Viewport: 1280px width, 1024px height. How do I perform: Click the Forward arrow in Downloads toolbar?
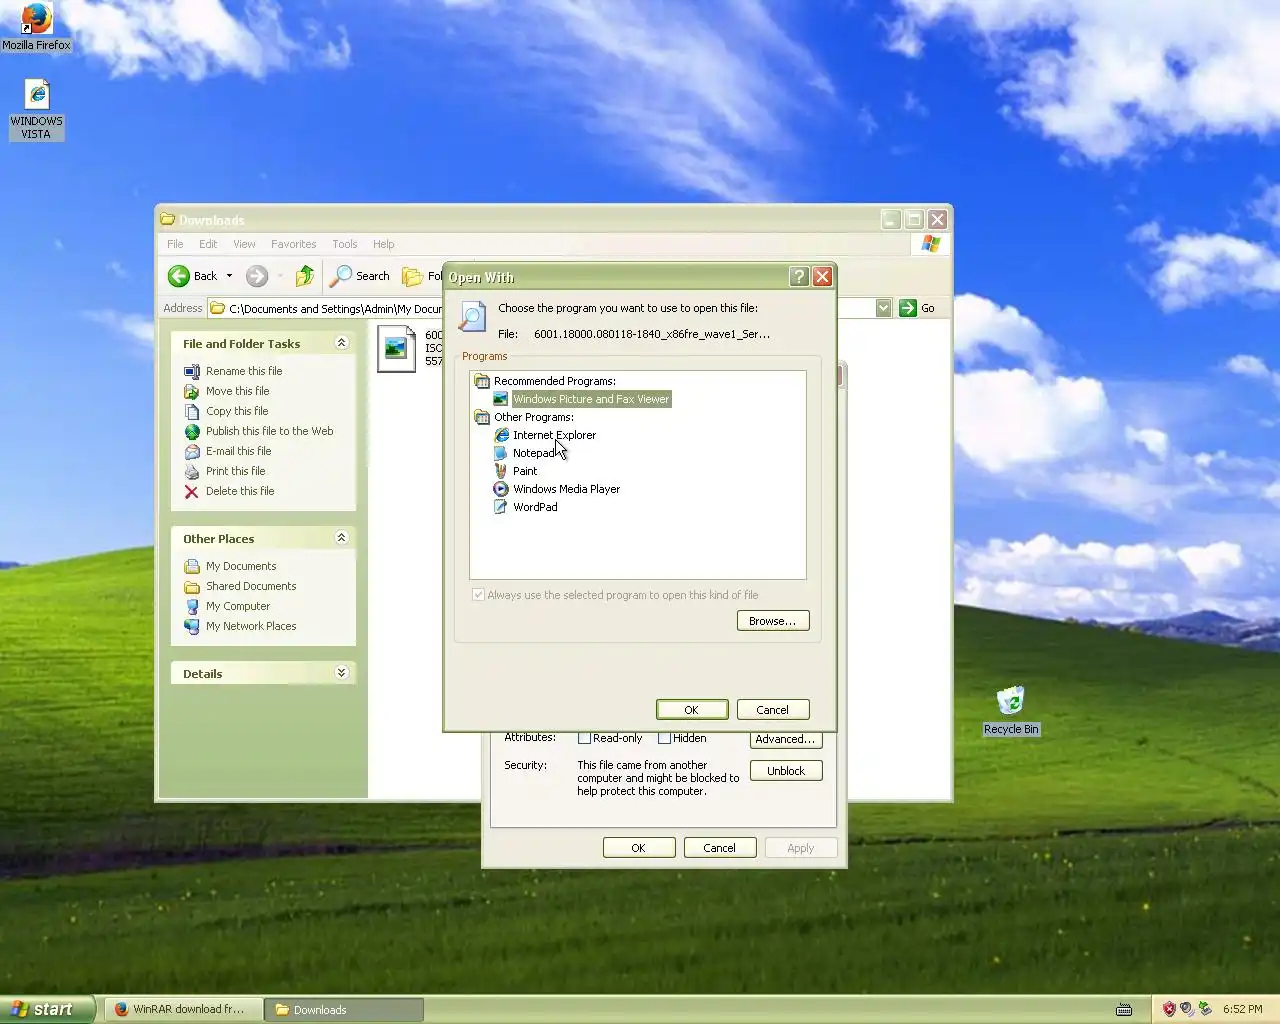point(257,276)
